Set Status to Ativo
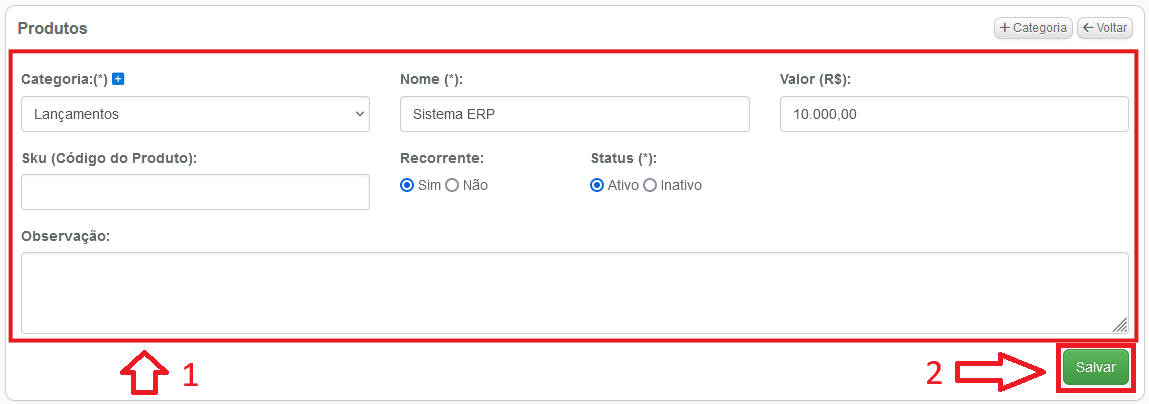Image resolution: width=1149 pixels, height=404 pixels. point(597,186)
